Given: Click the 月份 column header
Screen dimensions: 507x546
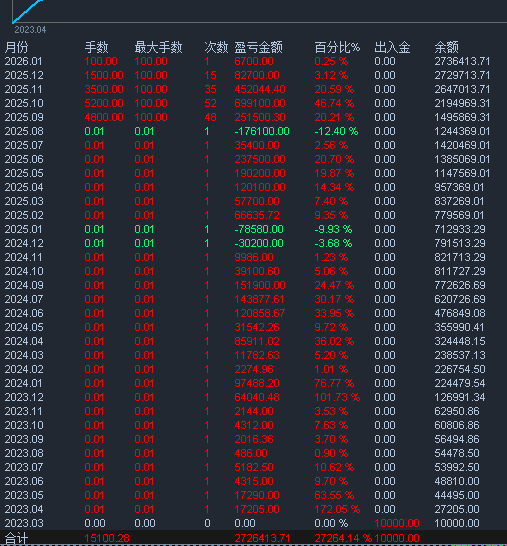Looking at the screenshot, I should (x=16, y=47).
